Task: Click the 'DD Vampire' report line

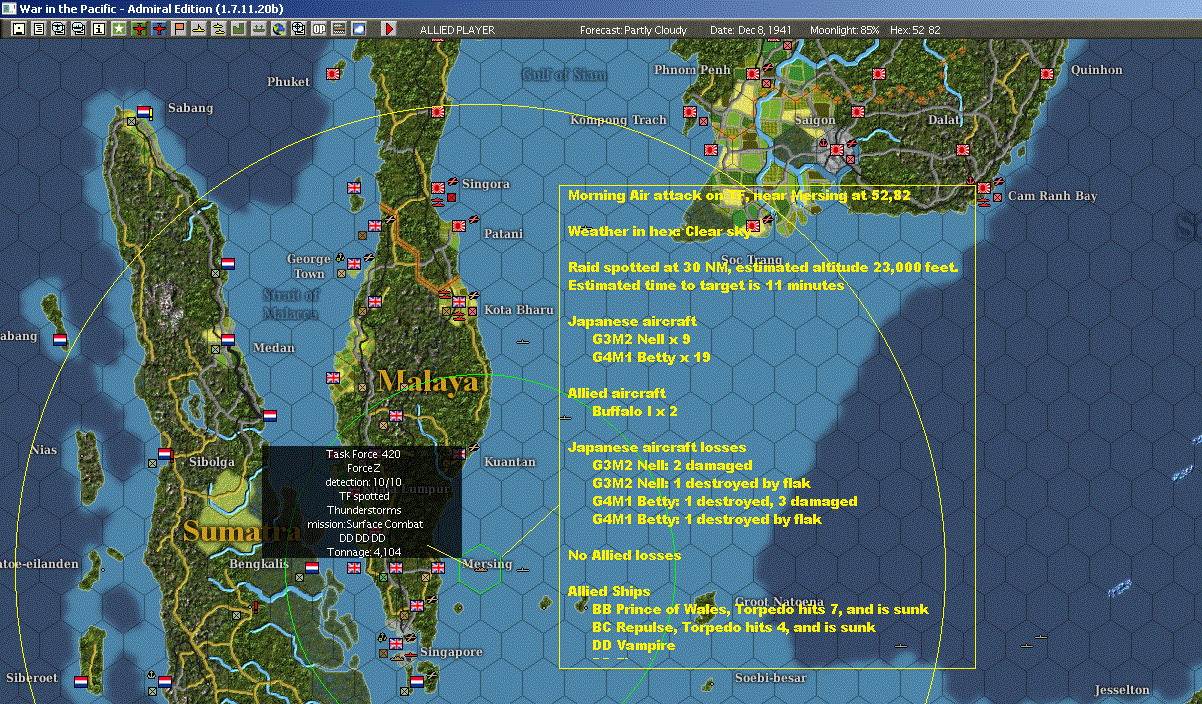Action: click(x=633, y=645)
